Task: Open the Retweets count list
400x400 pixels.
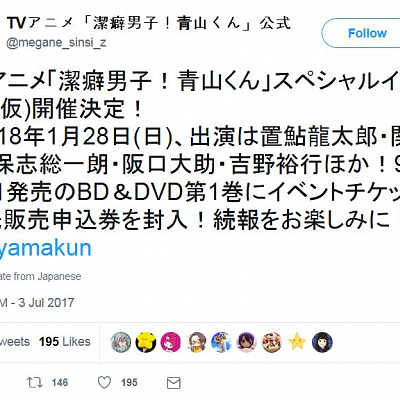Action: click(x=15, y=342)
